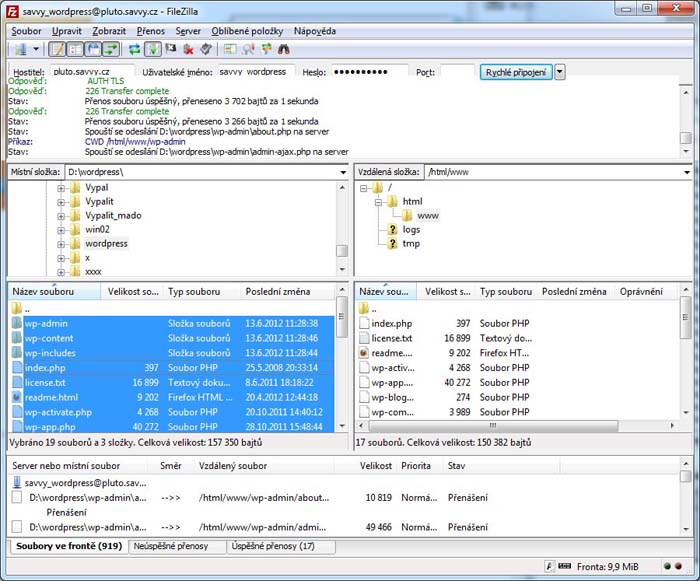Click the local tree scrollbar thumb
The width and height of the screenshot is (700, 581).
(342, 251)
